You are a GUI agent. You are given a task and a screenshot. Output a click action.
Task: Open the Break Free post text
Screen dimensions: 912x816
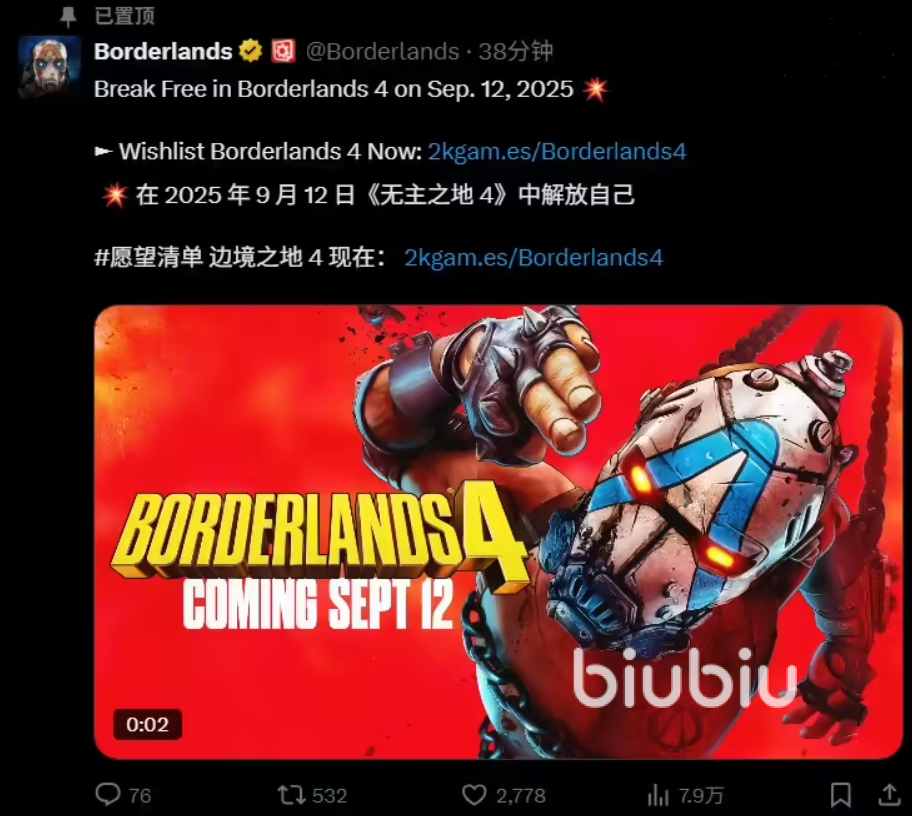click(334, 90)
